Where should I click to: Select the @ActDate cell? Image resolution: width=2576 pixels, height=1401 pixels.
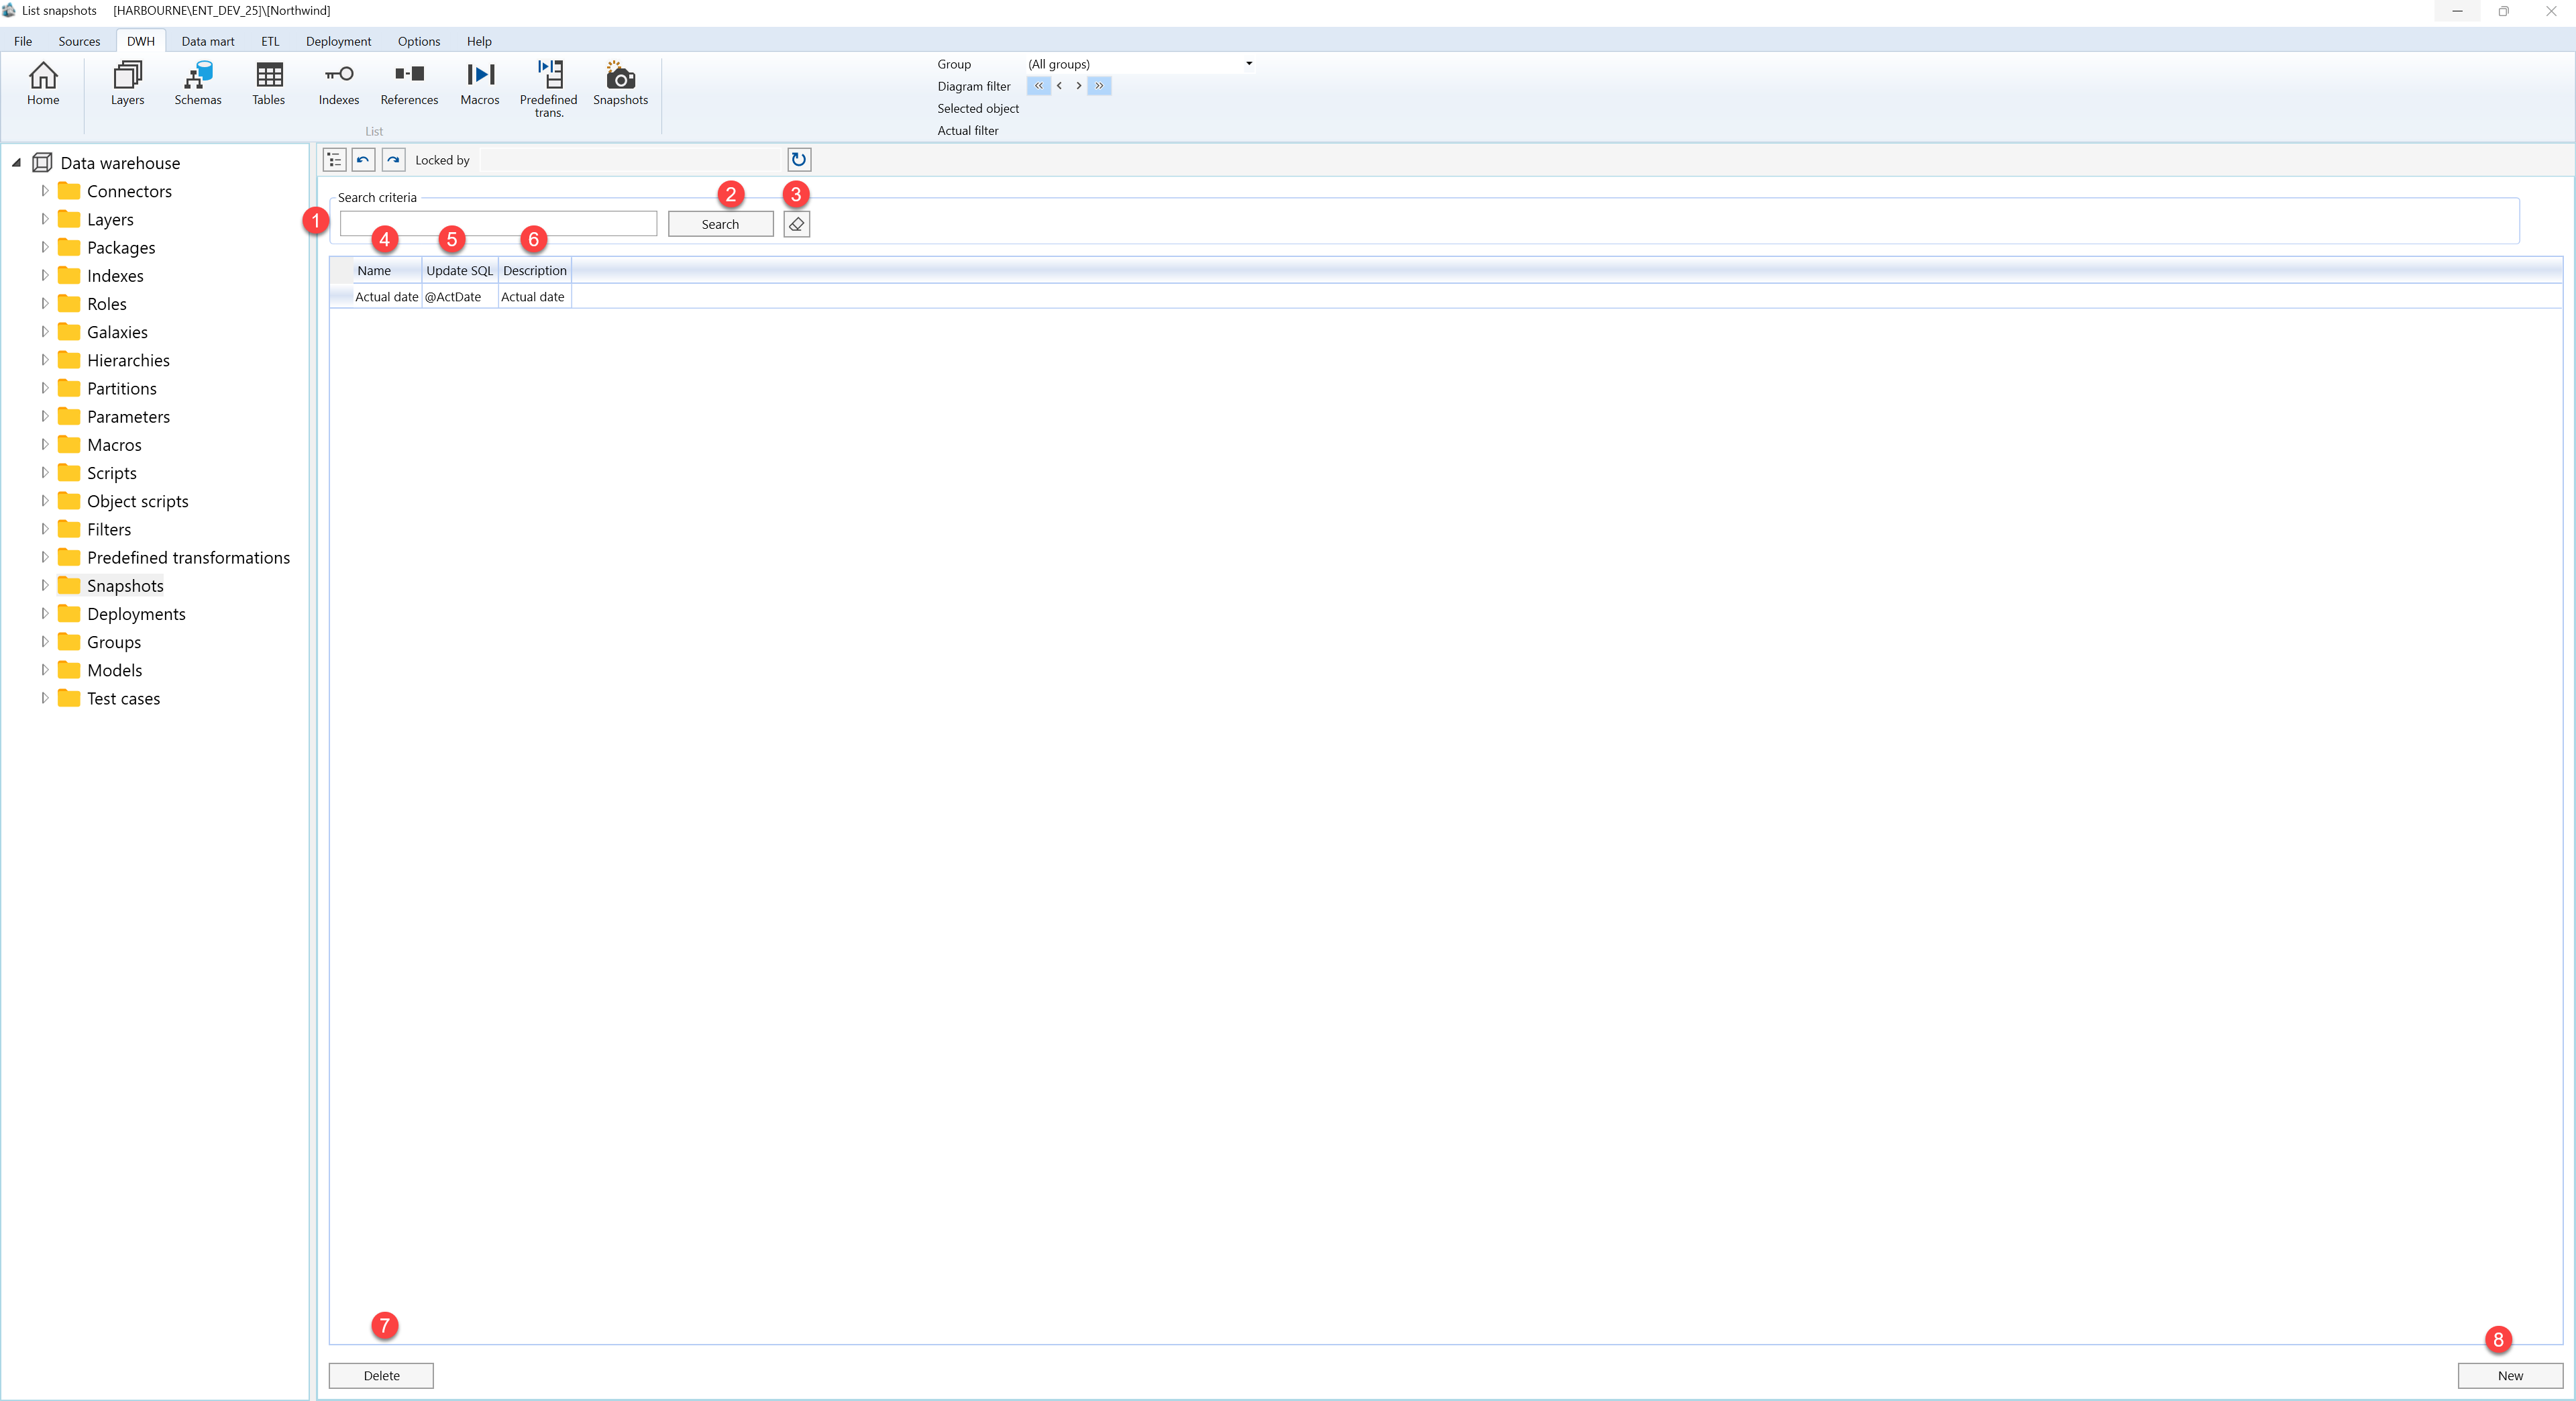(x=460, y=297)
